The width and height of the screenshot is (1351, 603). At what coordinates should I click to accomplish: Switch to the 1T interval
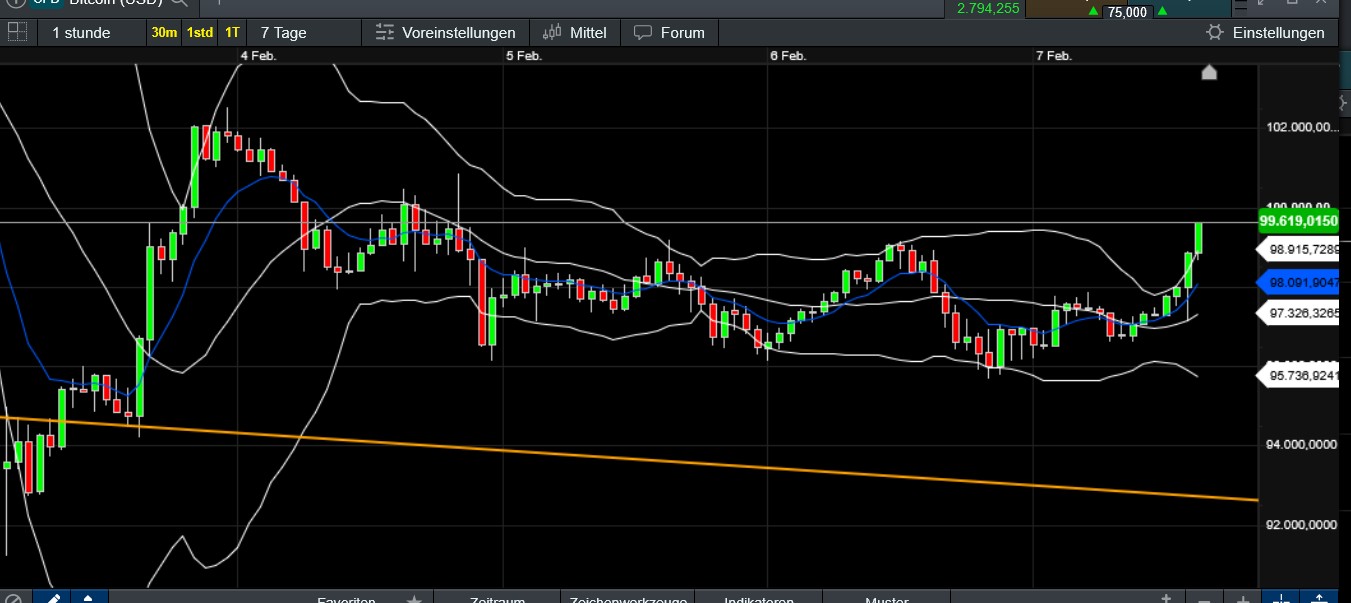232,32
